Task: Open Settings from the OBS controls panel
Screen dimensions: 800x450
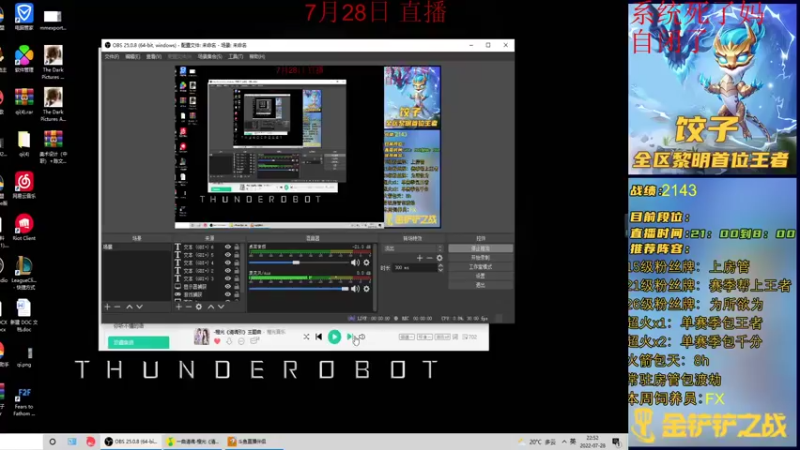Action: coord(481,276)
